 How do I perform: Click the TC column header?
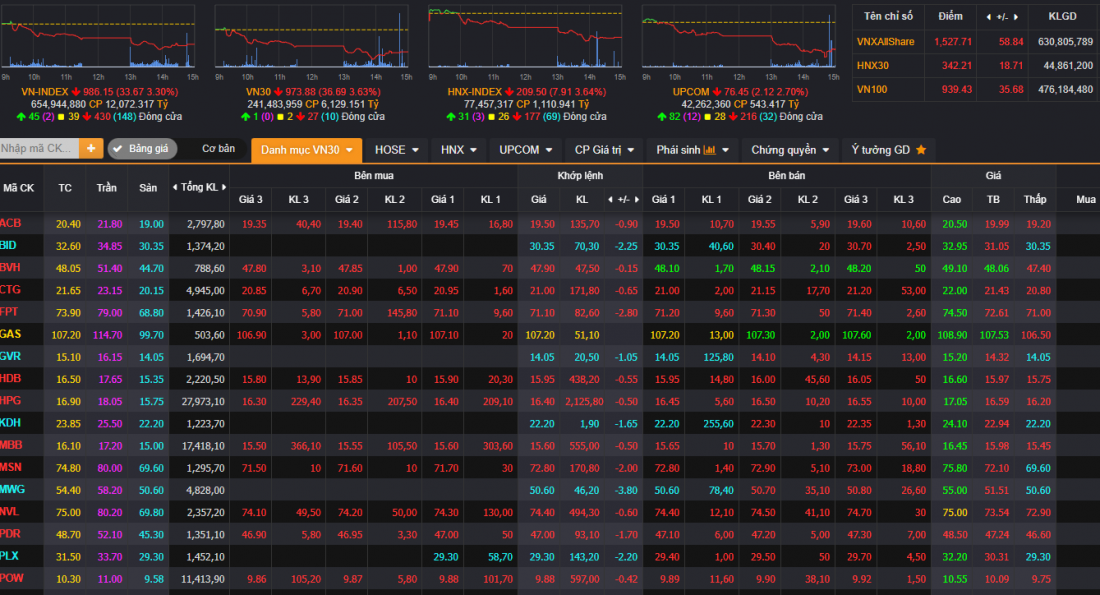[x=65, y=188]
